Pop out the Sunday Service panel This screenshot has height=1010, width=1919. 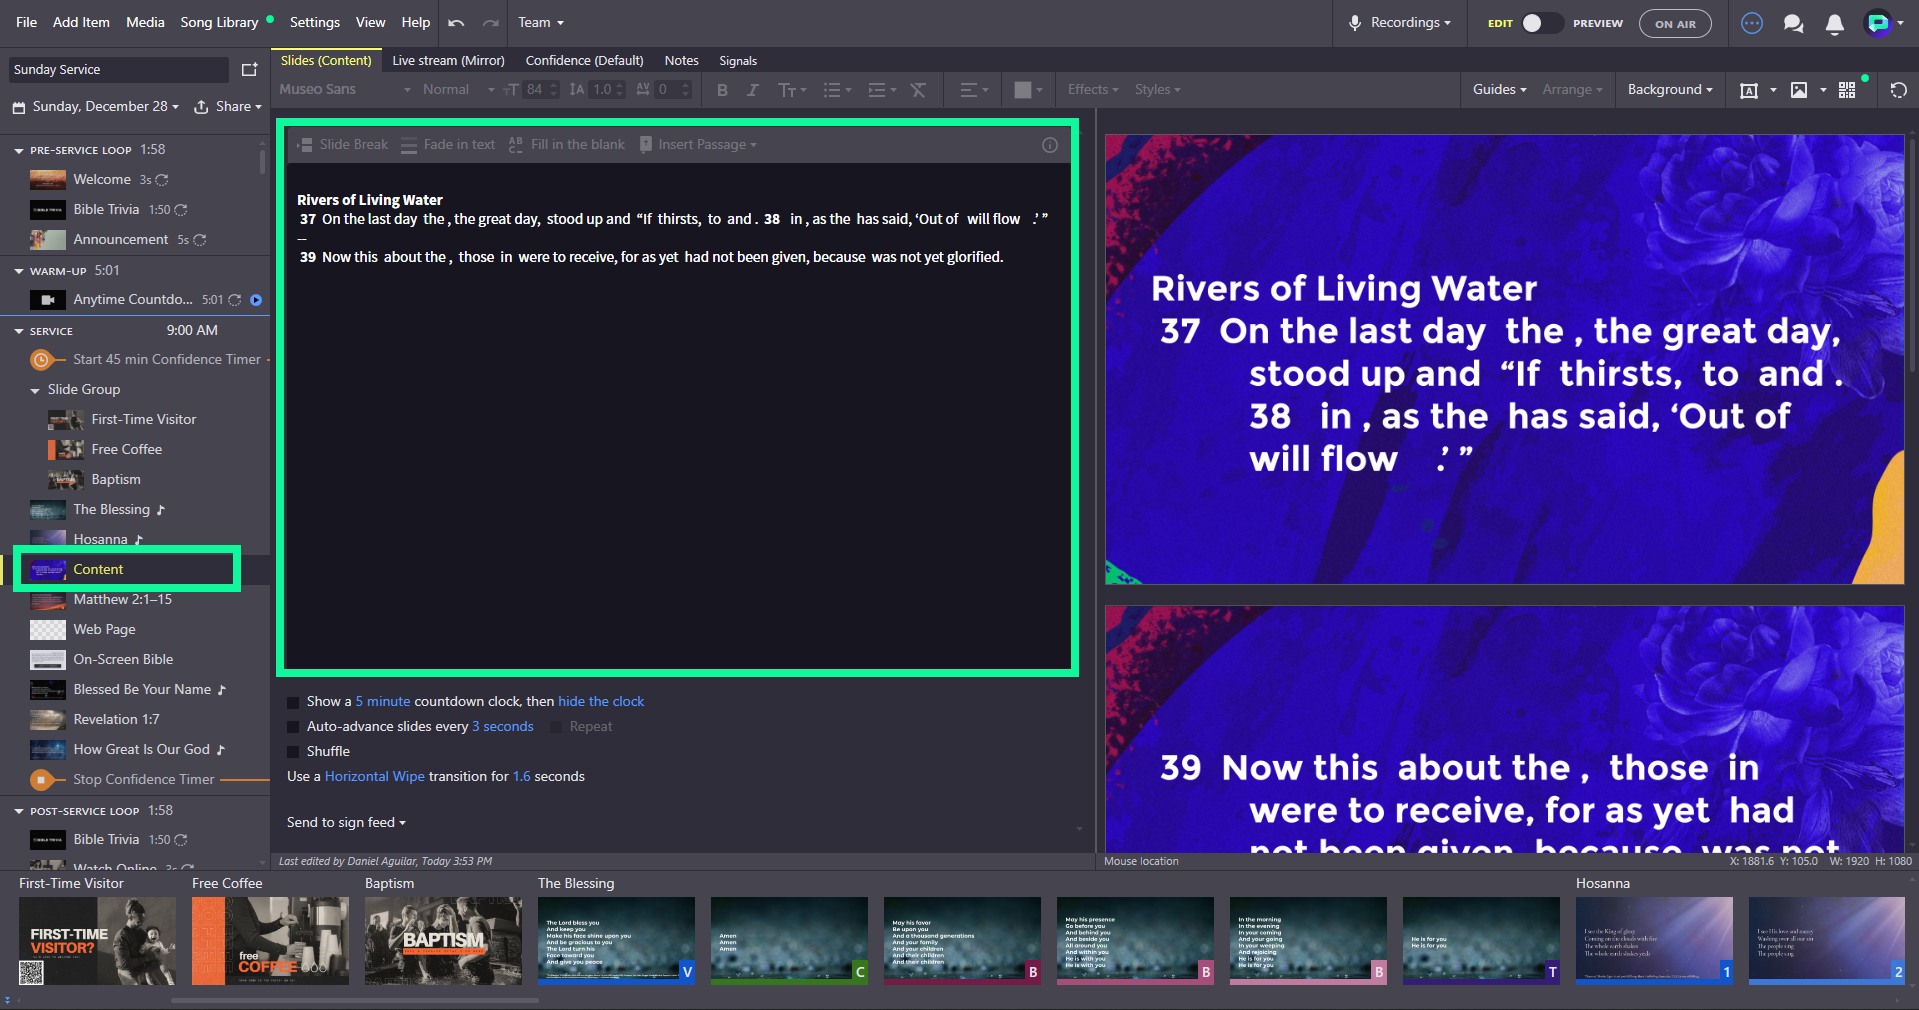coord(250,69)
